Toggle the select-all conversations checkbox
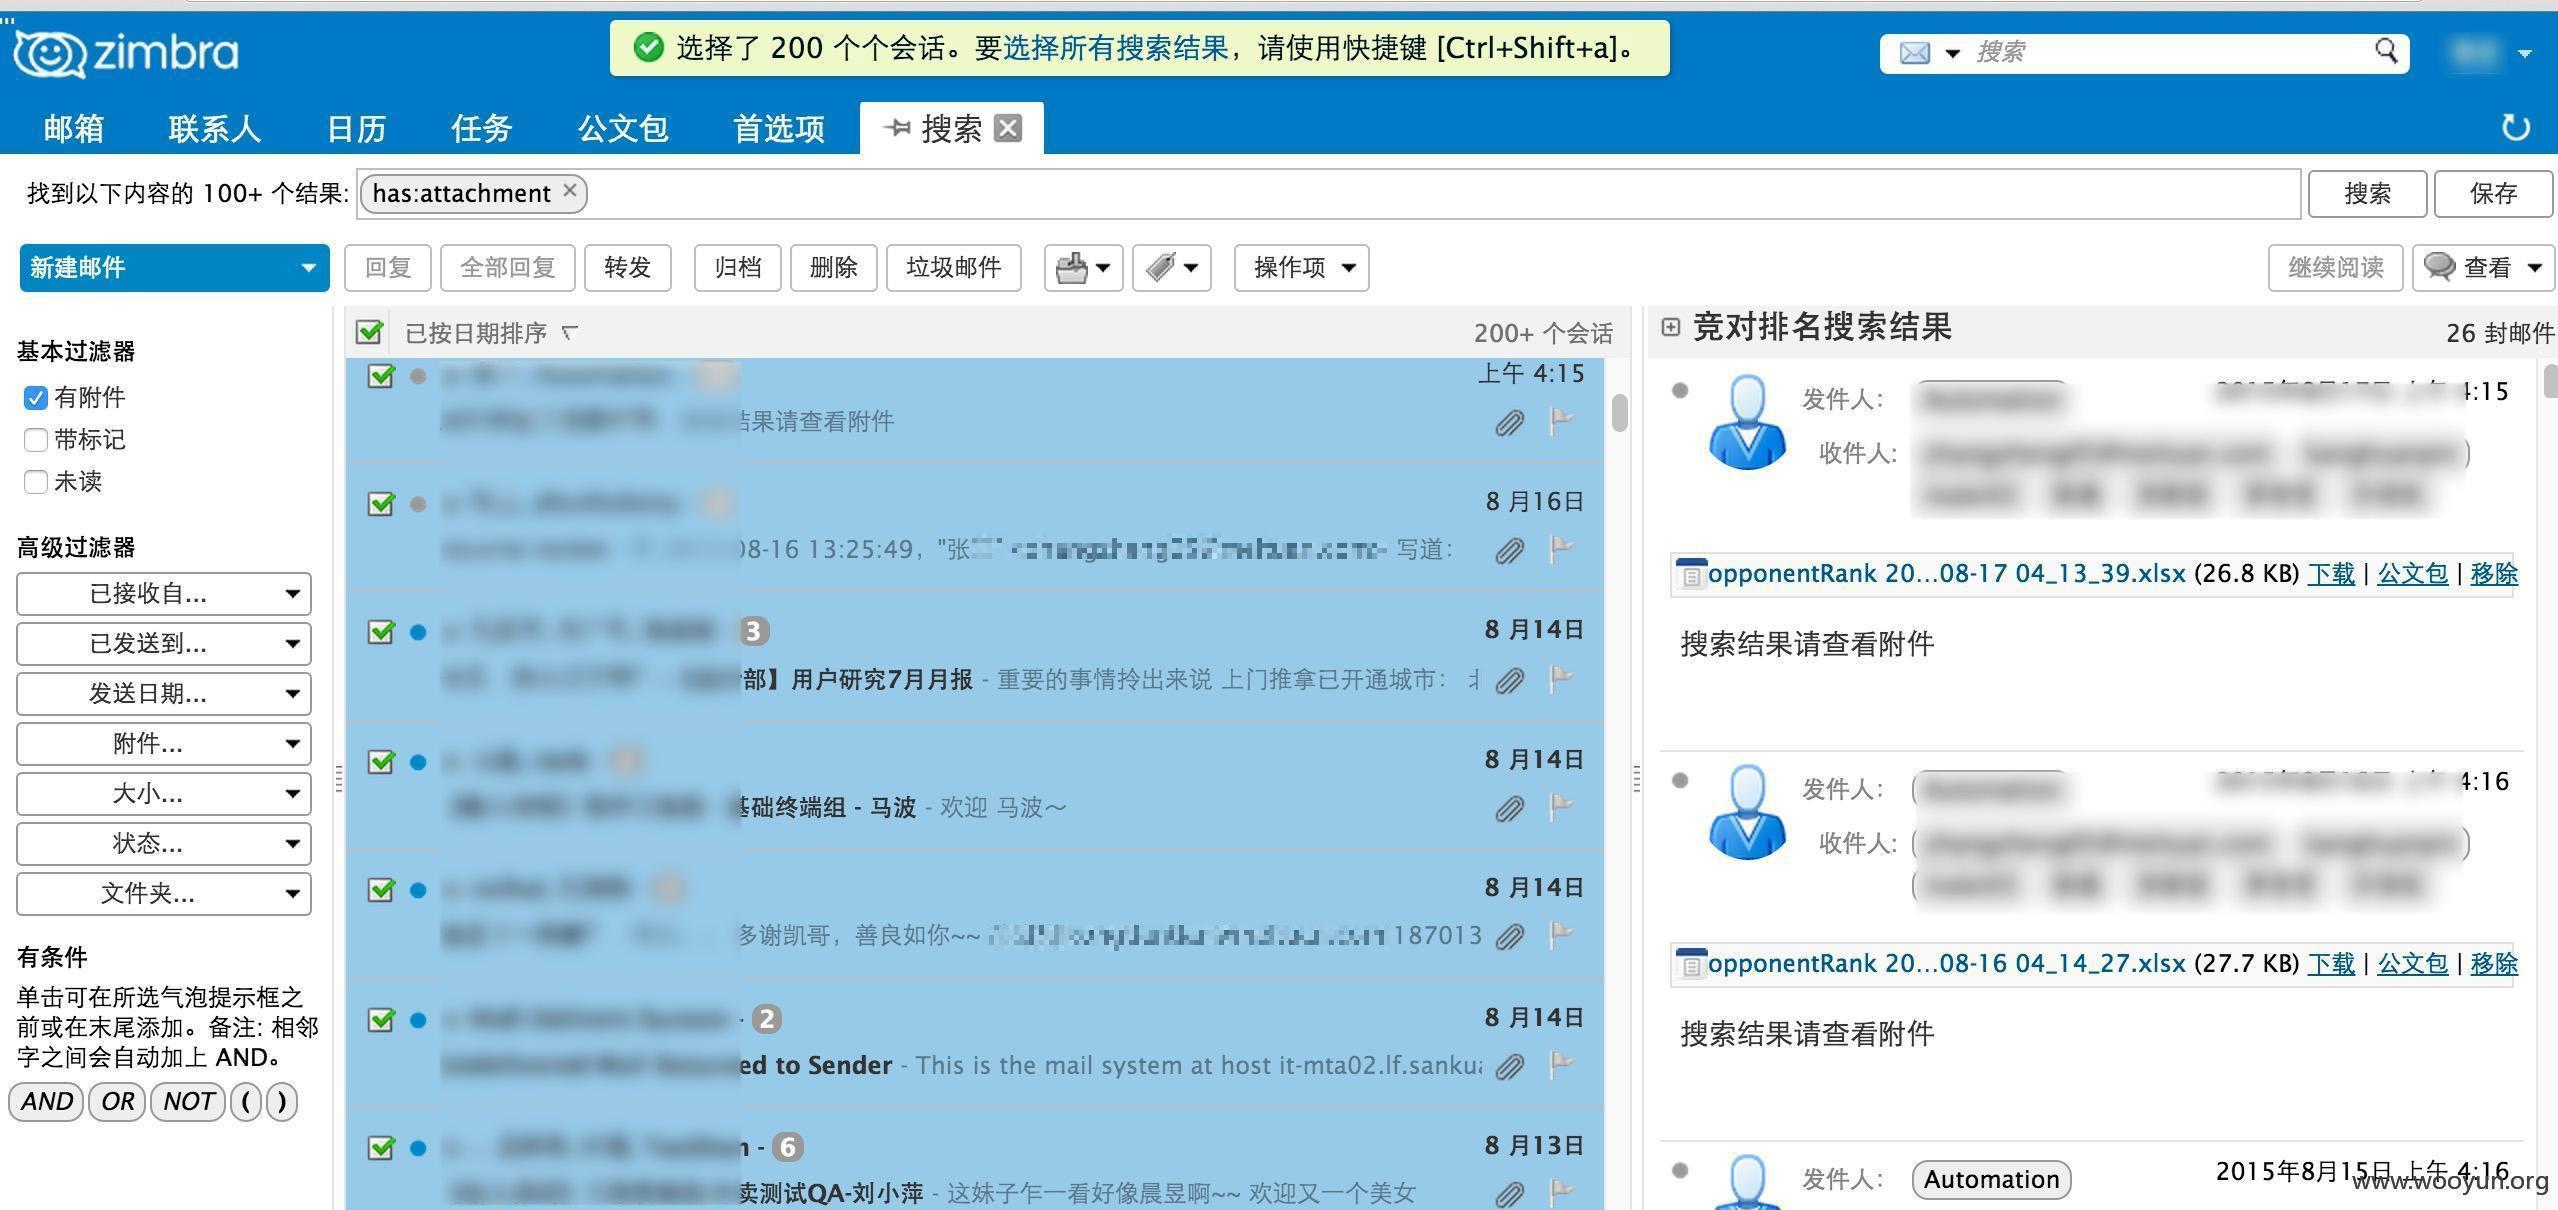The height and width of the screenshot is (1210, 2558). (x=370, y=332)
